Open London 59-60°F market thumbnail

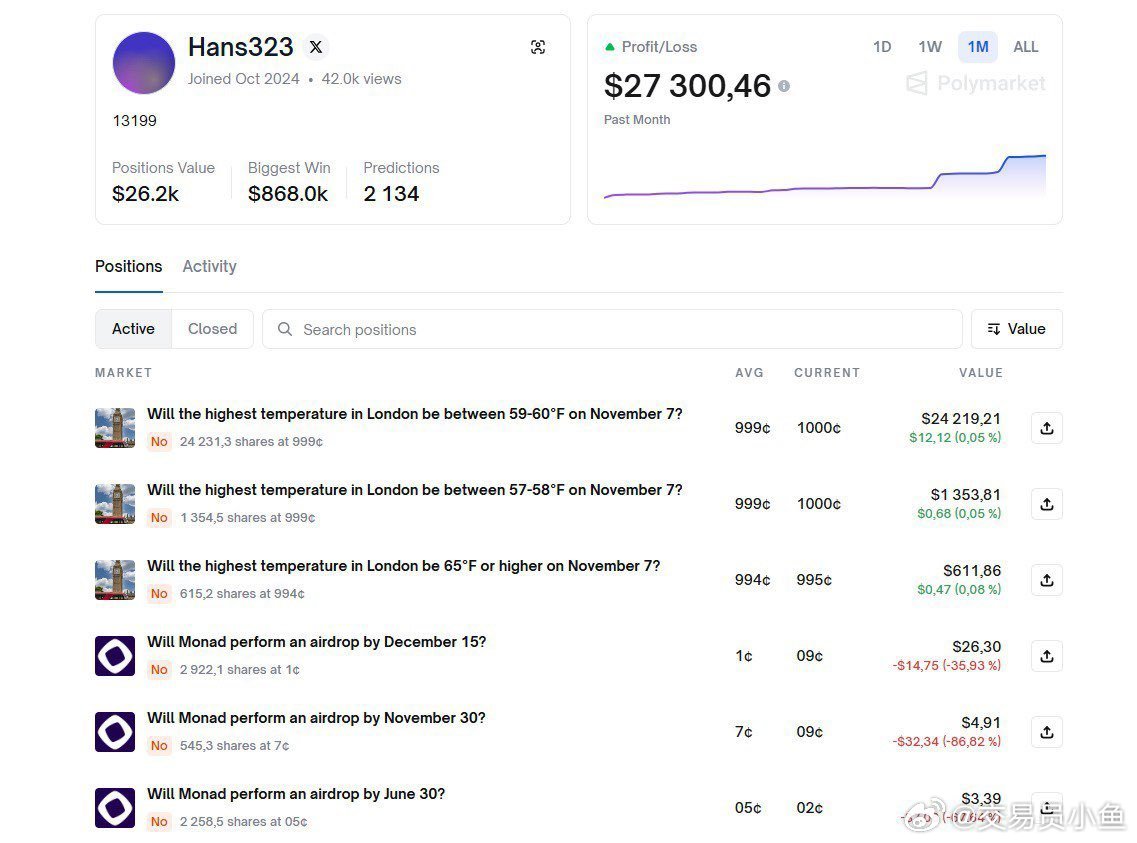pos(115,428)
